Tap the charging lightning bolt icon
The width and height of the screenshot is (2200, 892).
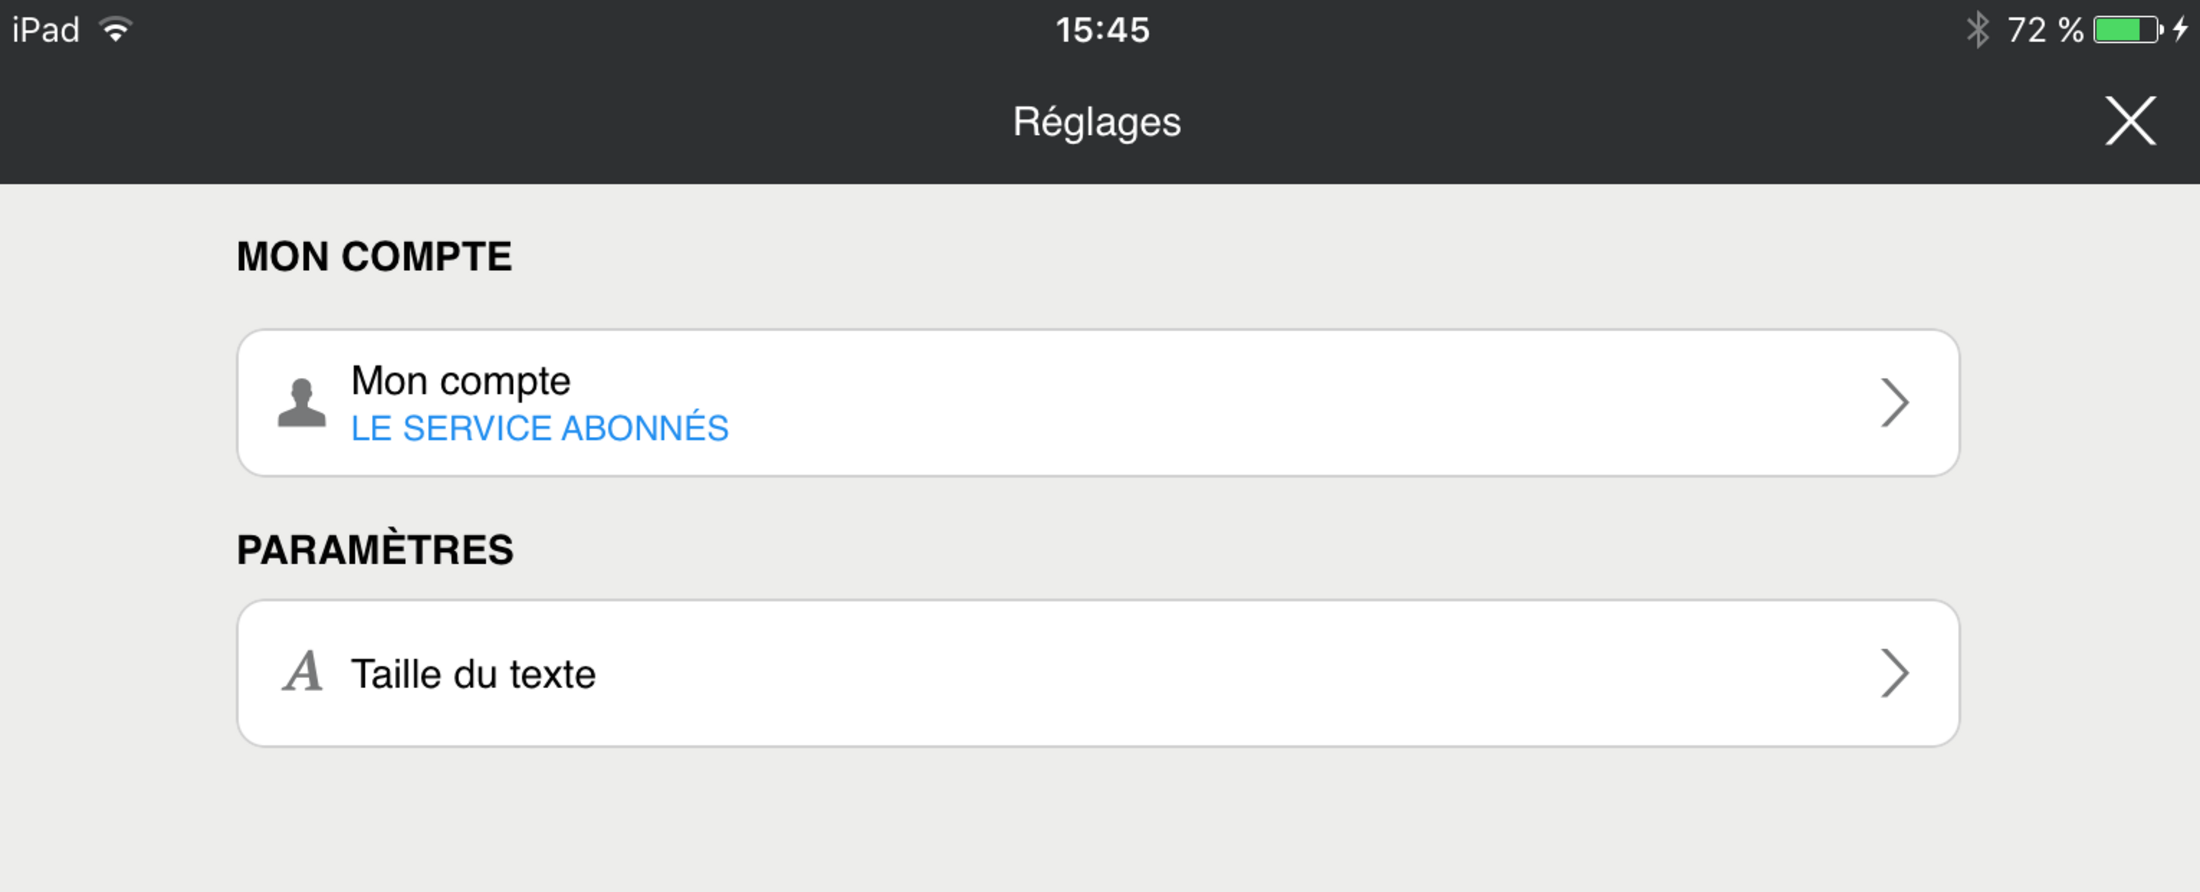pyautogui.click(x=2181, y=29)
